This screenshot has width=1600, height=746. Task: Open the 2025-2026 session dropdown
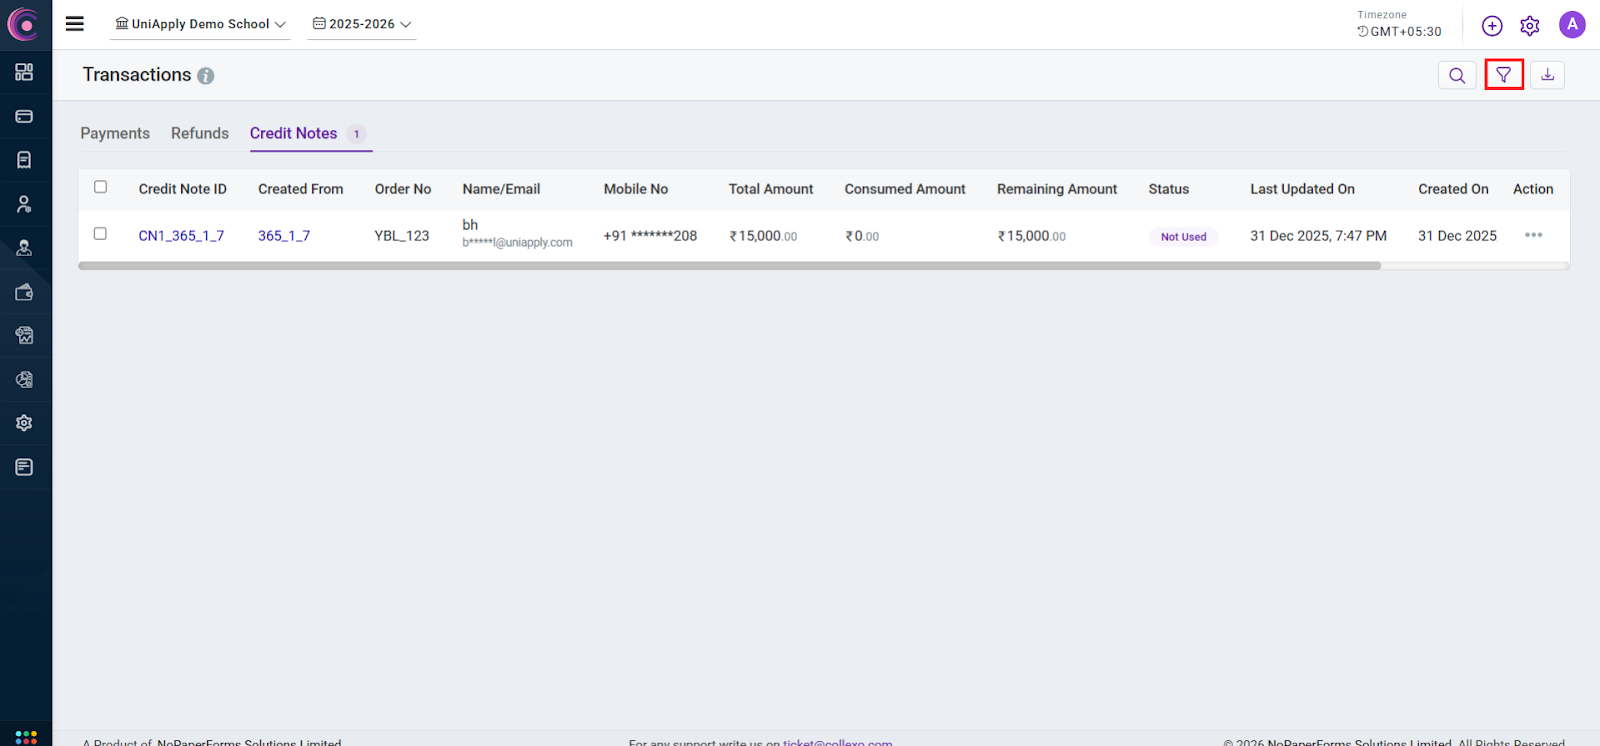[361, 24]
